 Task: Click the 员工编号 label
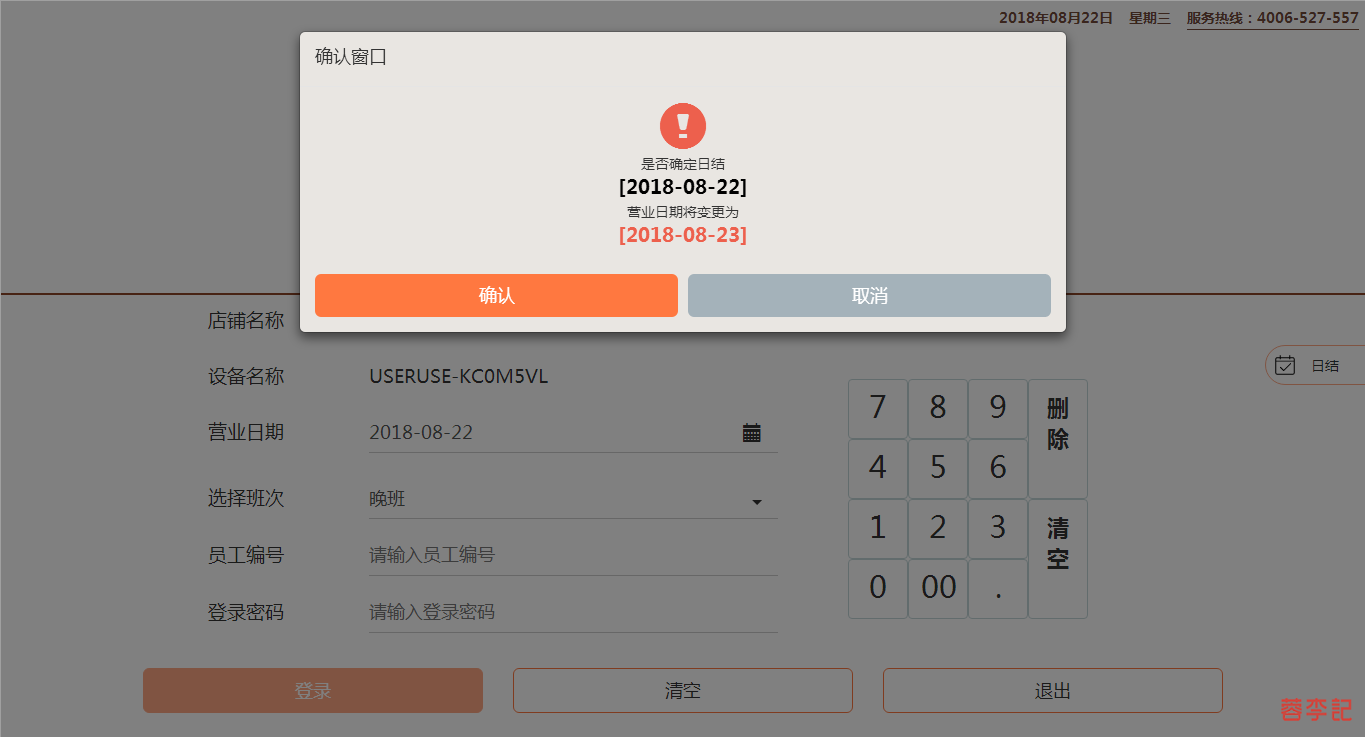[x=246, y=555]
